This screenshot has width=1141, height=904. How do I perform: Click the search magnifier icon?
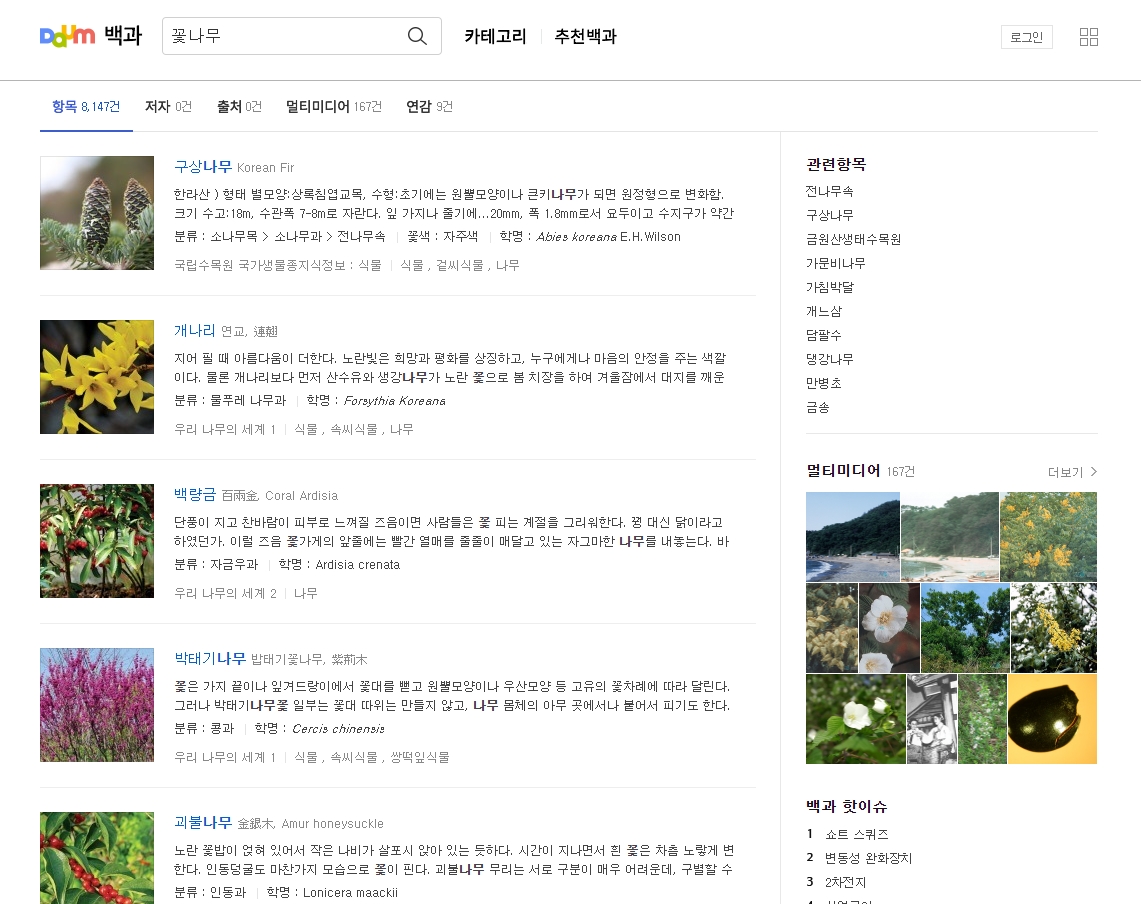417,36
